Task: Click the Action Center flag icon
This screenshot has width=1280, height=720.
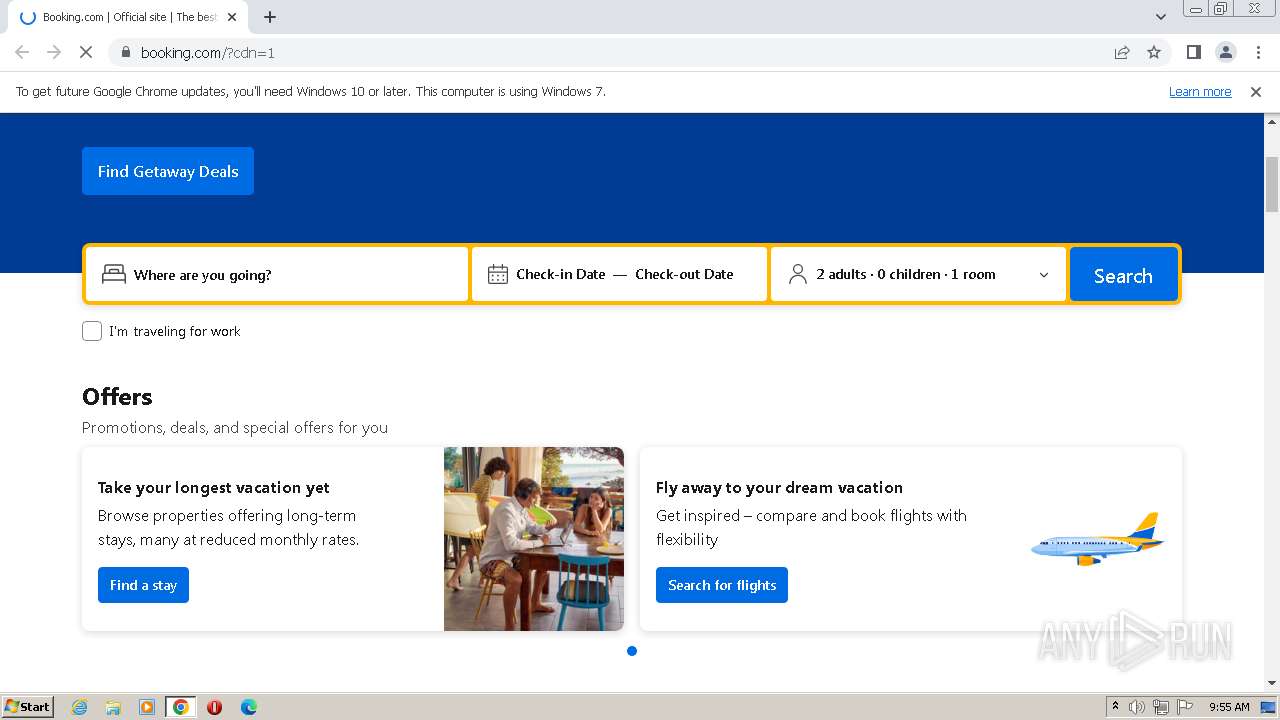Action: (1185, 707)
